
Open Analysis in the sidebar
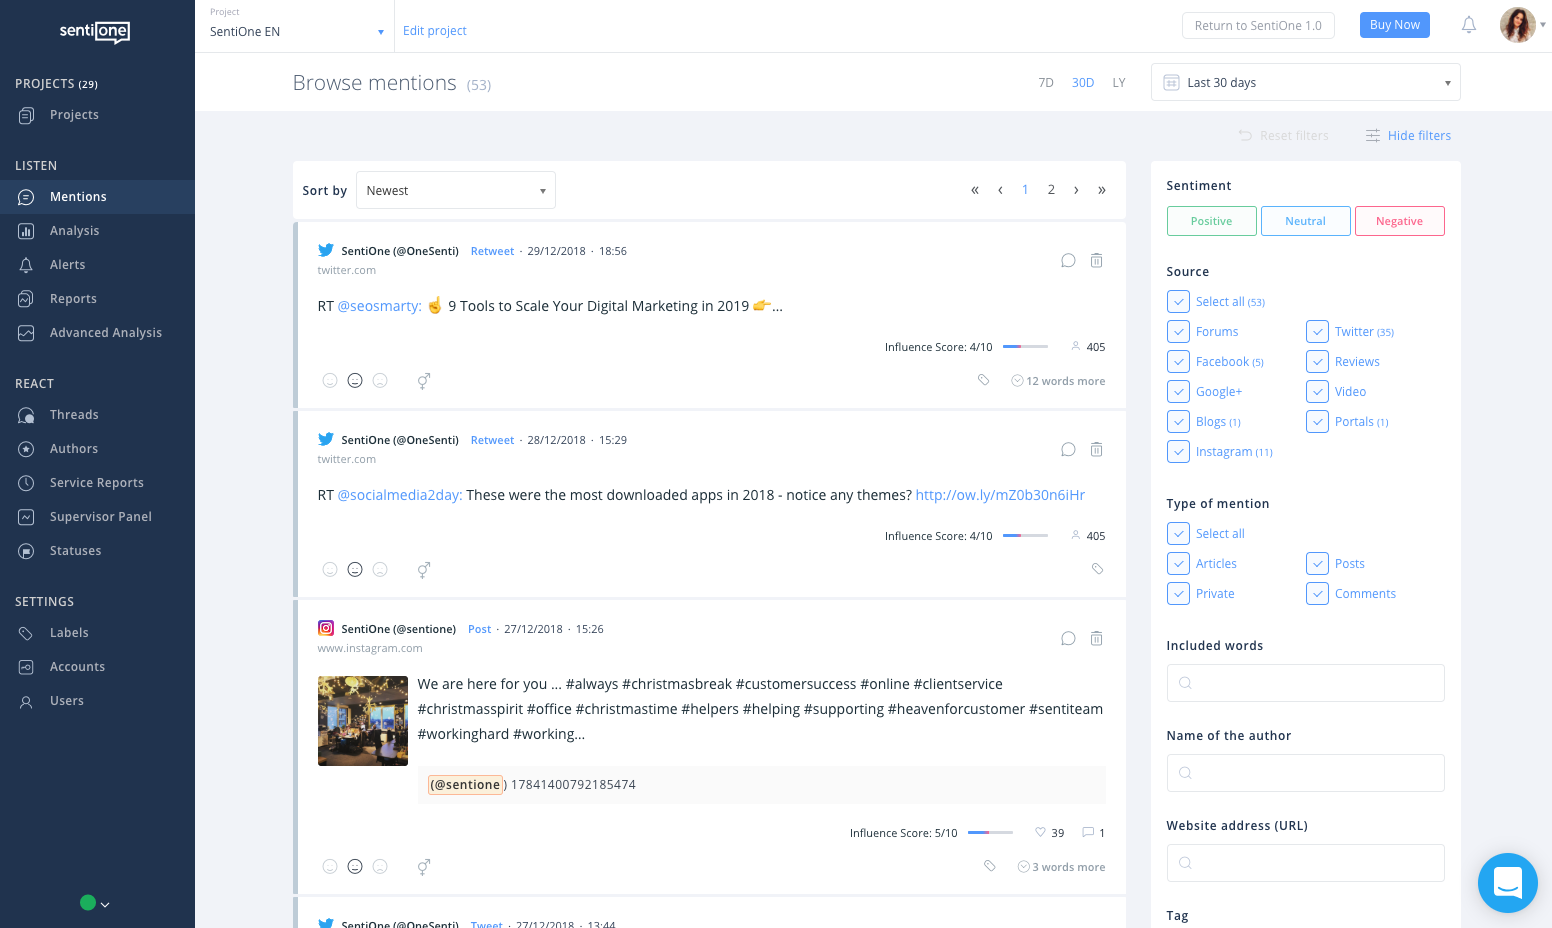click(x=75, y=231)
